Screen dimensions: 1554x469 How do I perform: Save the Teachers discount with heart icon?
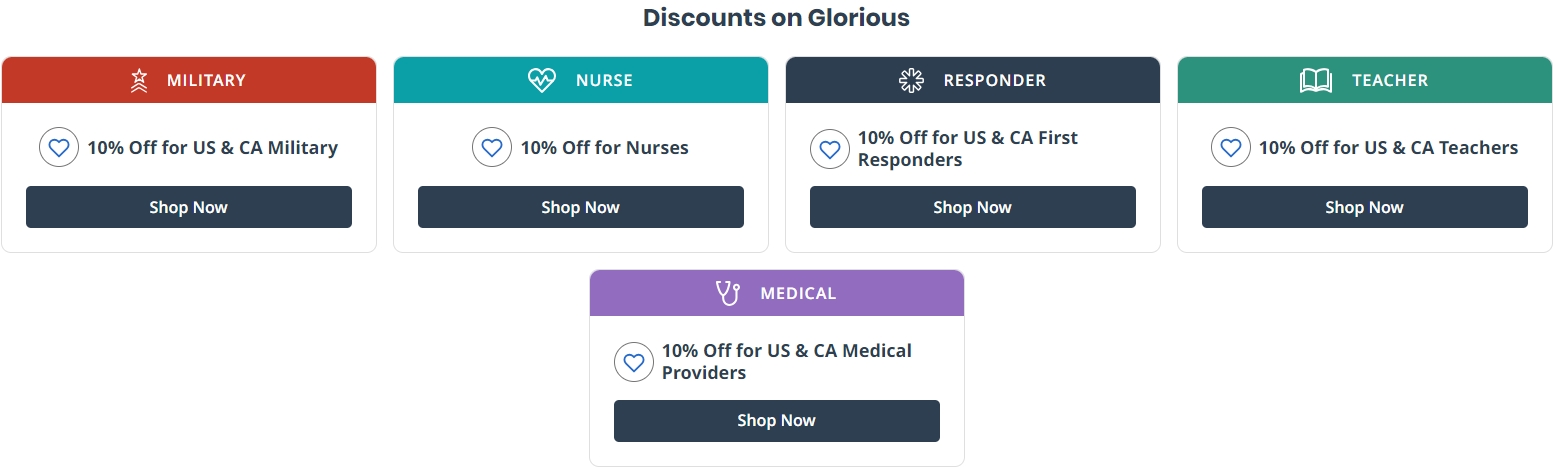pos(1230,148)
